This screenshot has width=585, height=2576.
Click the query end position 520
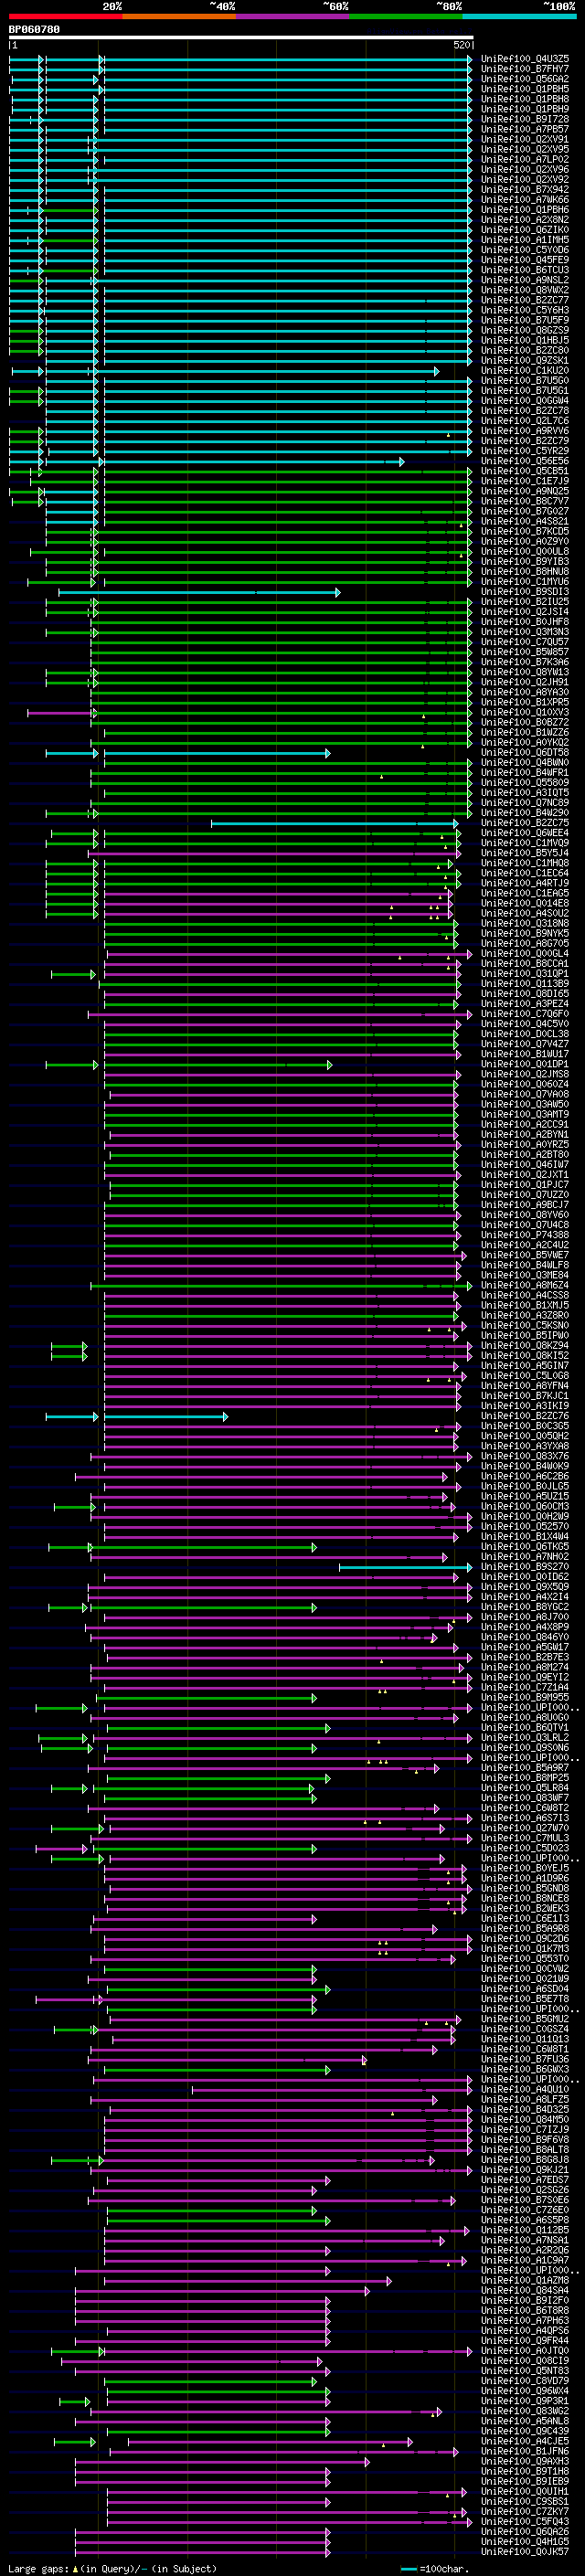[462, 46]
